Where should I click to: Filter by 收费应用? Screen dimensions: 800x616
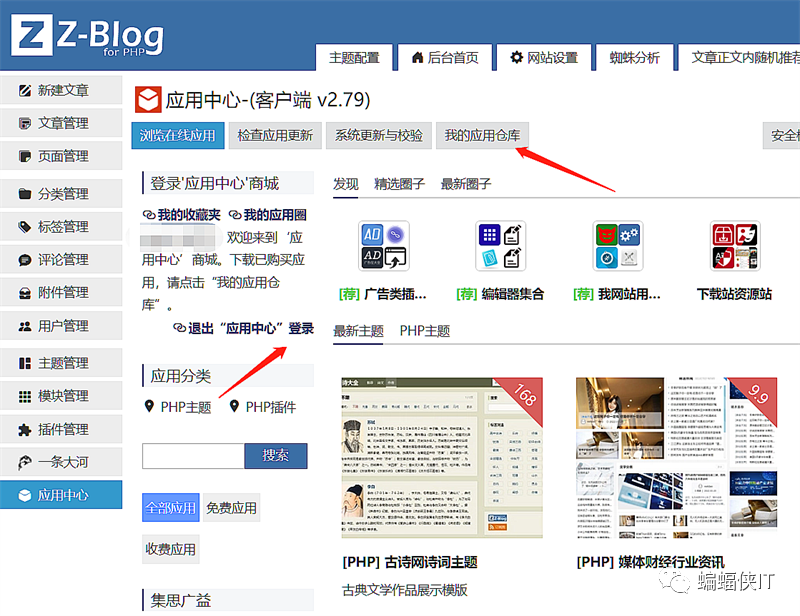(169, 548)
